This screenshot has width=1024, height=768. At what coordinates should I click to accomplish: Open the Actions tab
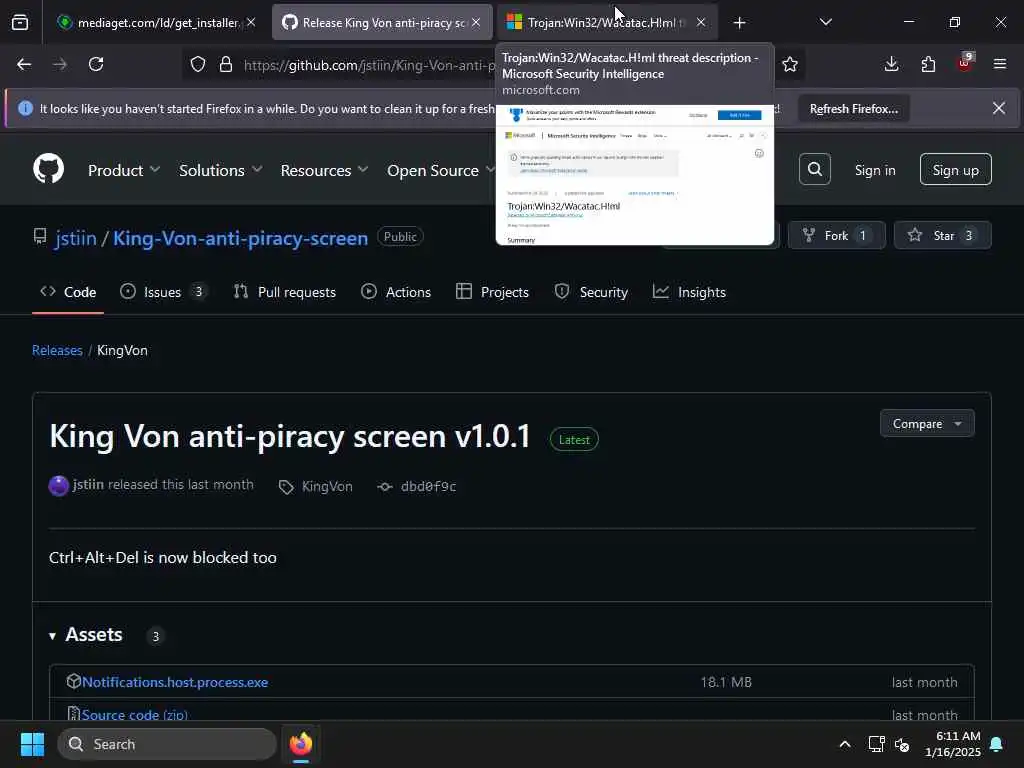click(x=396, y=292)
